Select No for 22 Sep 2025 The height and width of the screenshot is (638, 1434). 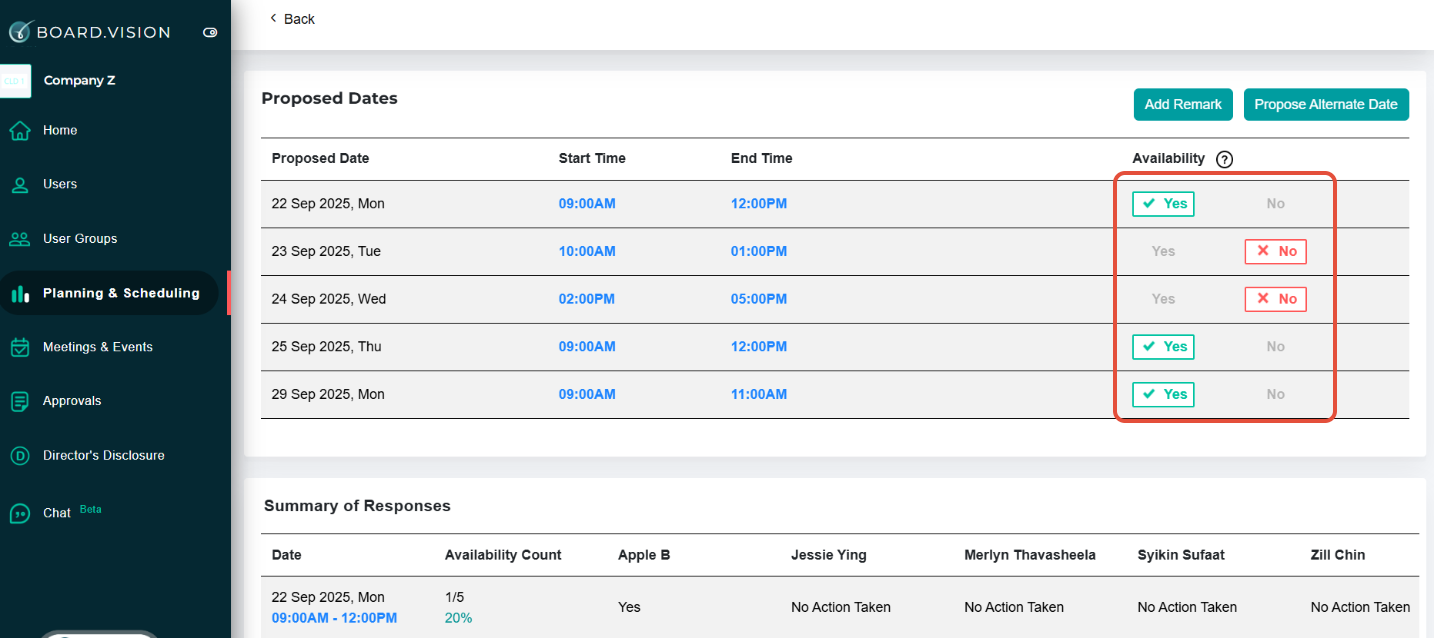(x=1275, y=204)
